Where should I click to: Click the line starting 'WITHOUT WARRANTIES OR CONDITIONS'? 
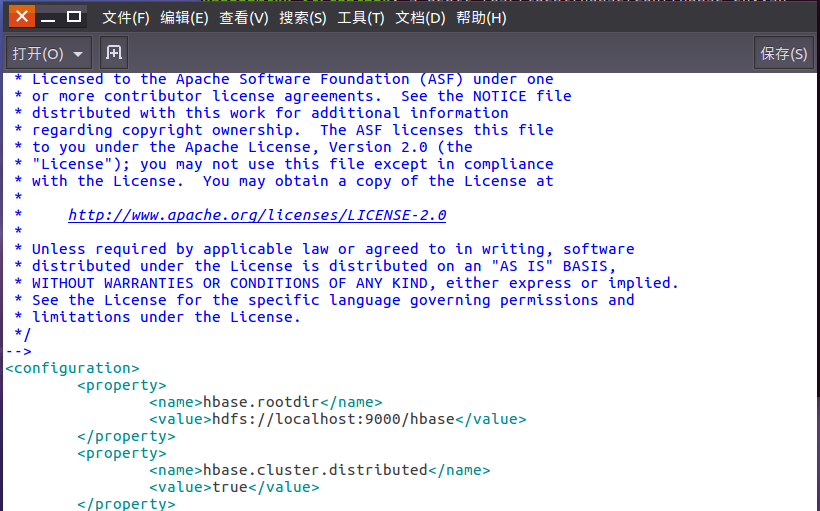(x=346, y=283)
